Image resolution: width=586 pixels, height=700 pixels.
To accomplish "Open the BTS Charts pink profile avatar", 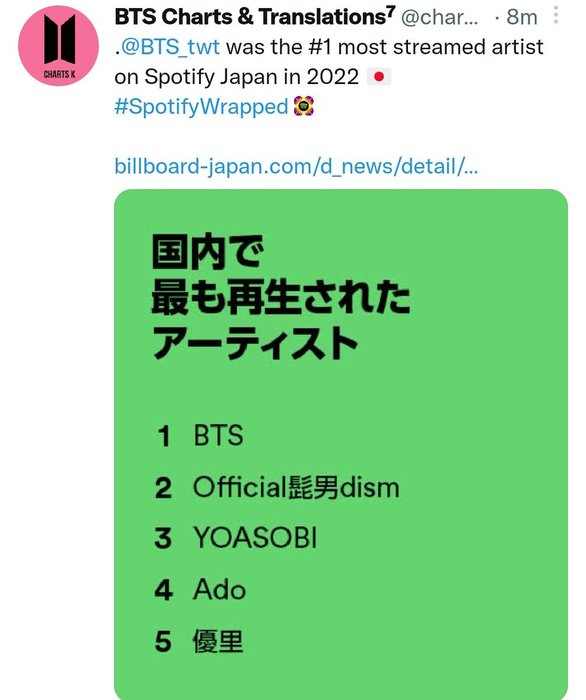I will coord(58,46).
